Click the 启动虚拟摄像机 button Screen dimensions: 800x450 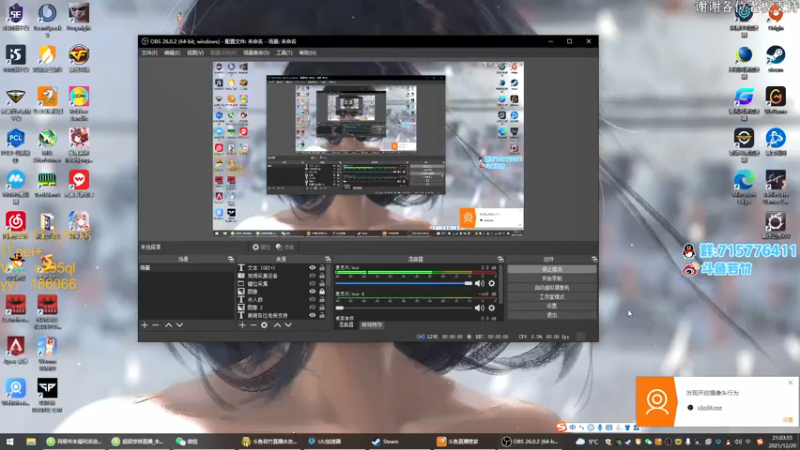tap(552, 287)
